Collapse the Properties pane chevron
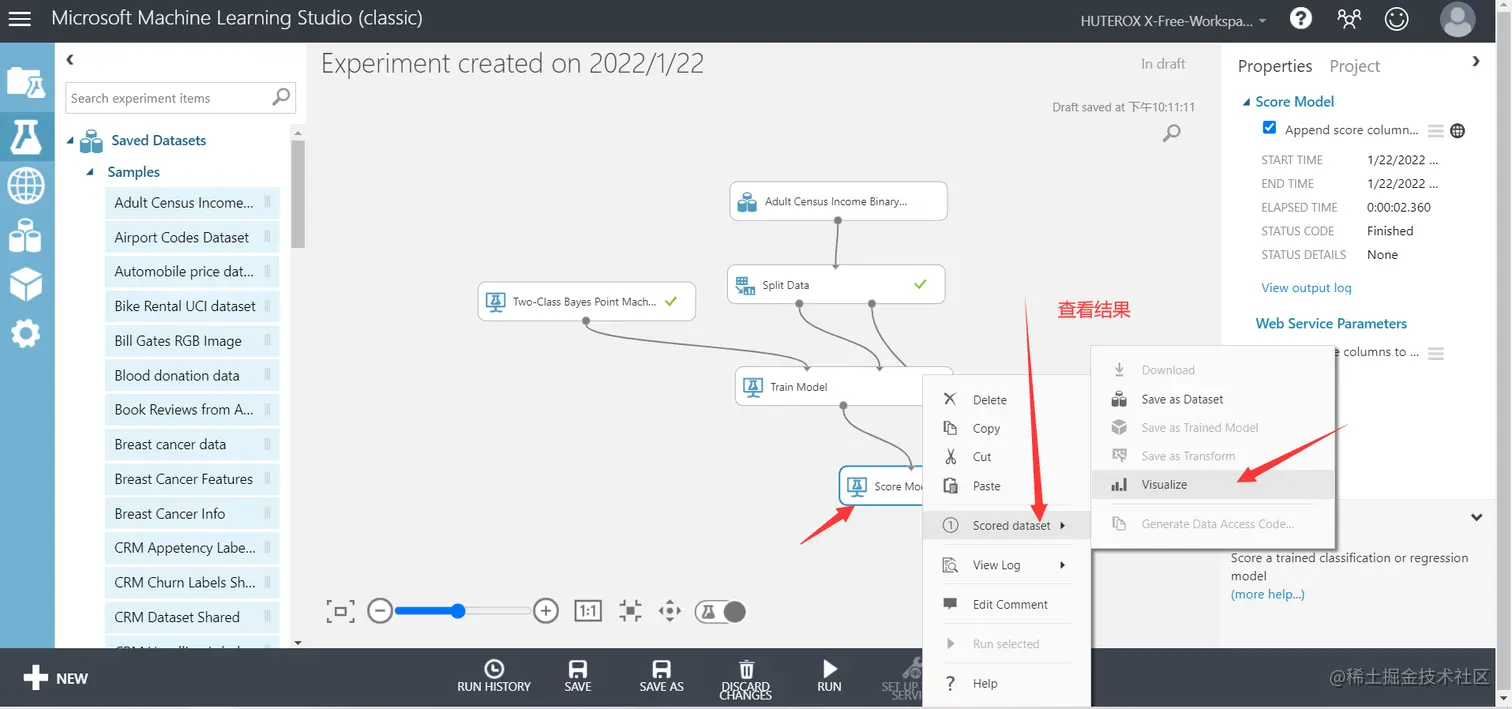The width and height of the screenshot is (1512, 709). 1476,61
